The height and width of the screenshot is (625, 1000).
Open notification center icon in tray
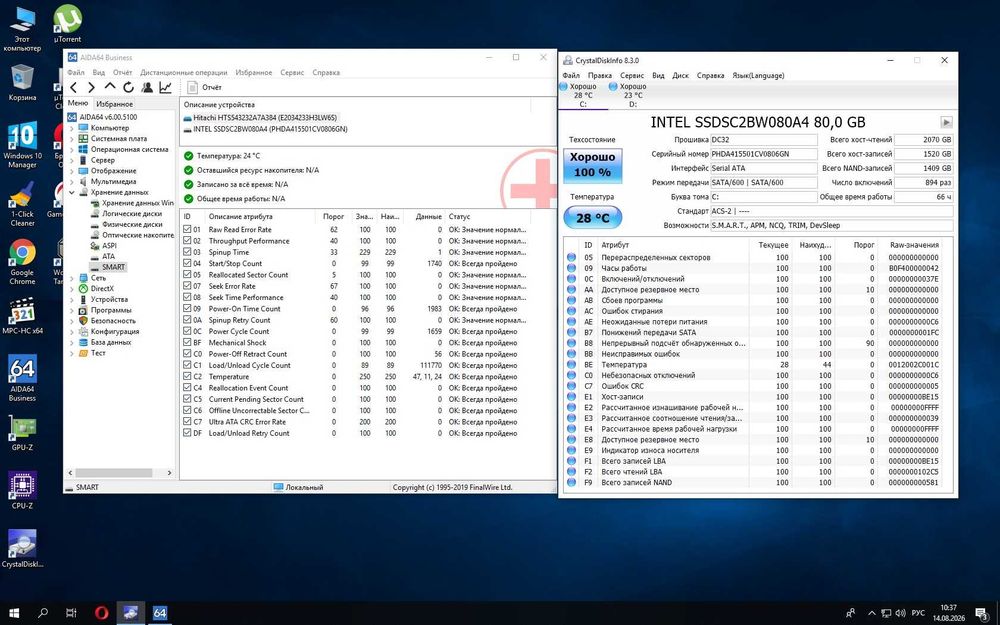coord(982,613)
